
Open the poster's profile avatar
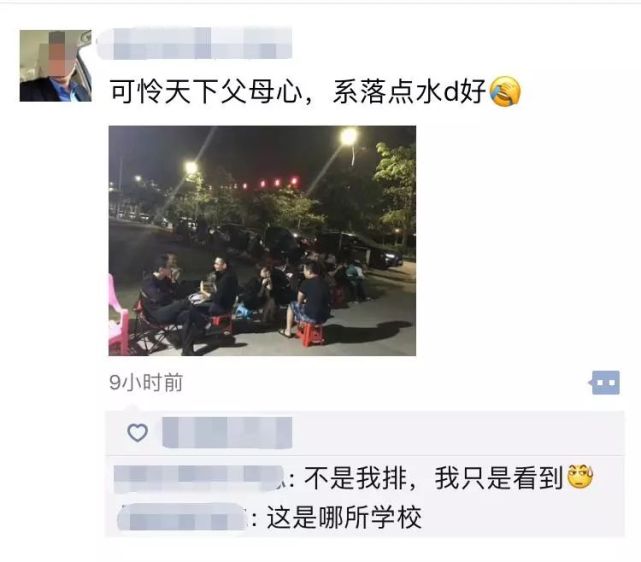[x=55, y=65]
